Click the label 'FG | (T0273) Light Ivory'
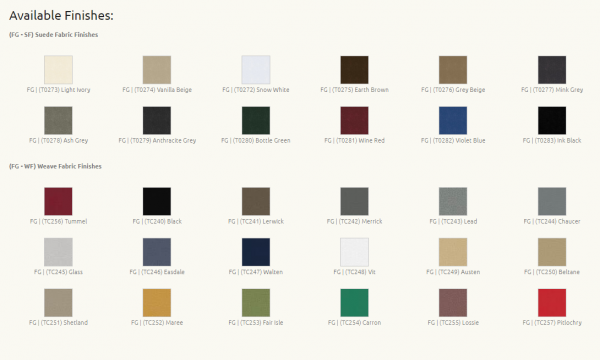The width and height of the screenshot is (600, 360). pyautogui.click(x=58, y=90)
